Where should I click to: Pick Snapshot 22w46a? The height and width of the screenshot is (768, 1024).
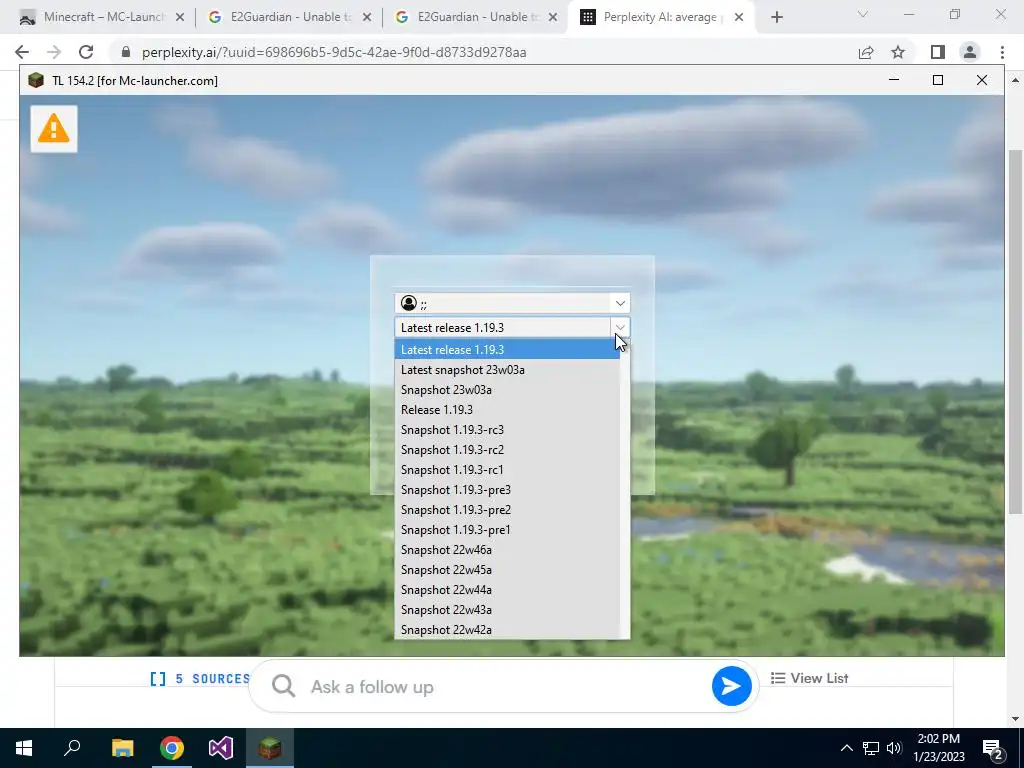click(507, 550)
